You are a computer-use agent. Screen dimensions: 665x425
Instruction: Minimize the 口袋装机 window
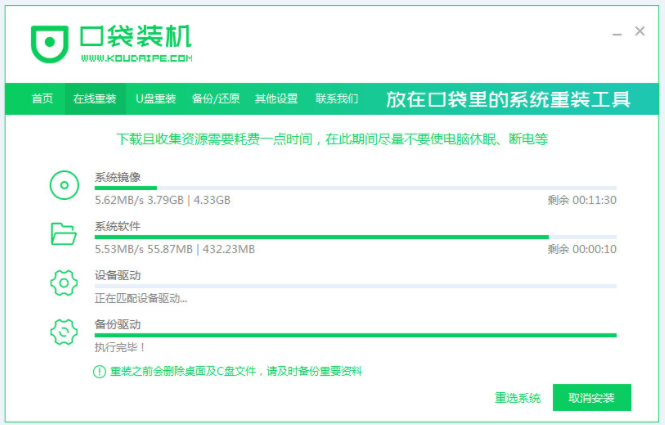(x=617, y=34)
